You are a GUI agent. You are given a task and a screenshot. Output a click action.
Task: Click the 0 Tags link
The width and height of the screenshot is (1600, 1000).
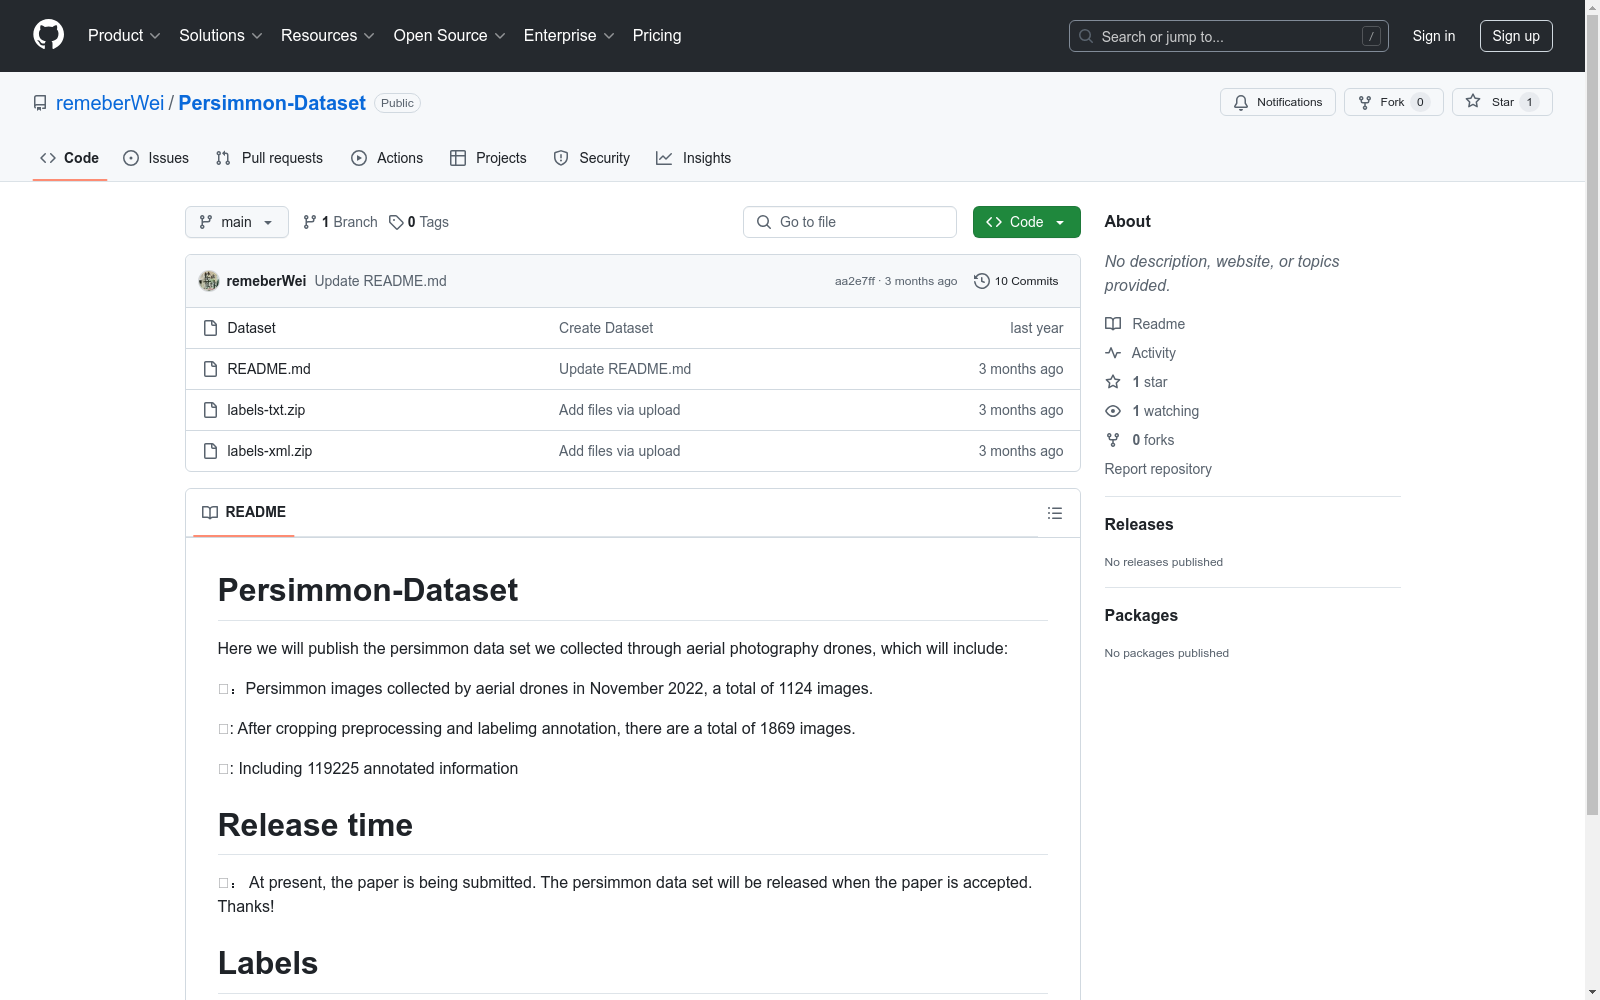419,222
